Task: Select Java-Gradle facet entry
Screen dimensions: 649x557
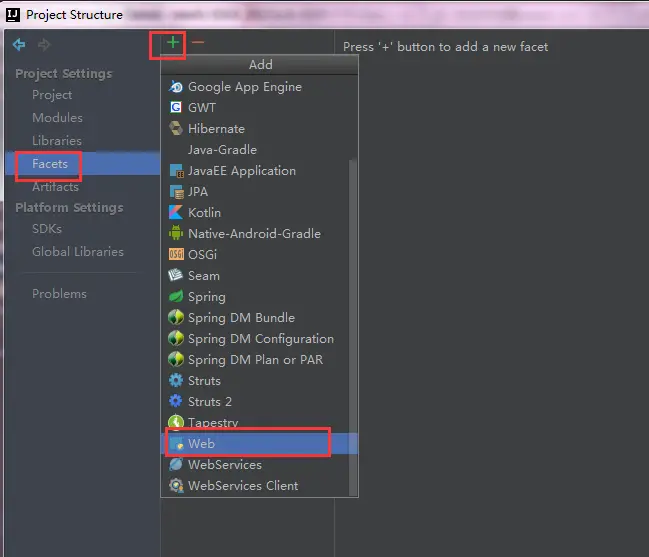Action: tap(260, 150)
